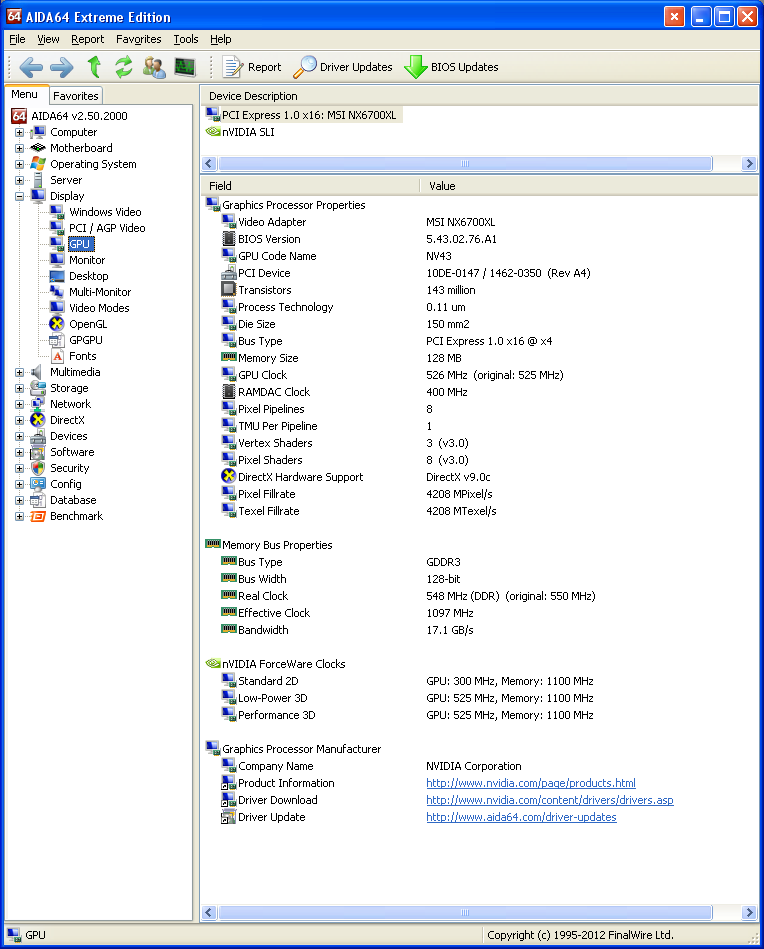Expand the Storage tree node
Screen dimensions: 764x949
(x=19, y=388)
